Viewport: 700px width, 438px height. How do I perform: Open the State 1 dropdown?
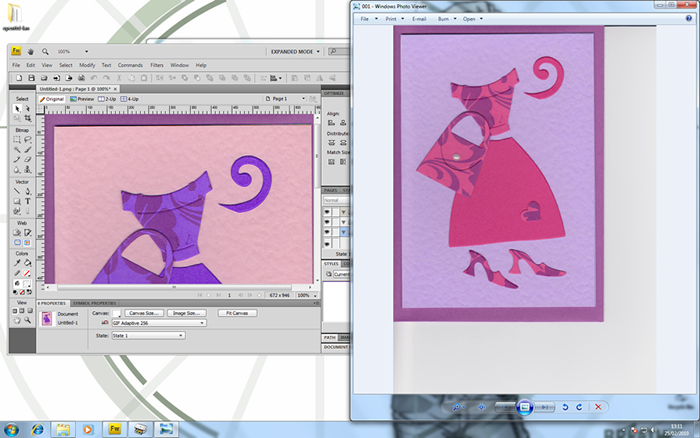(147, 335)
